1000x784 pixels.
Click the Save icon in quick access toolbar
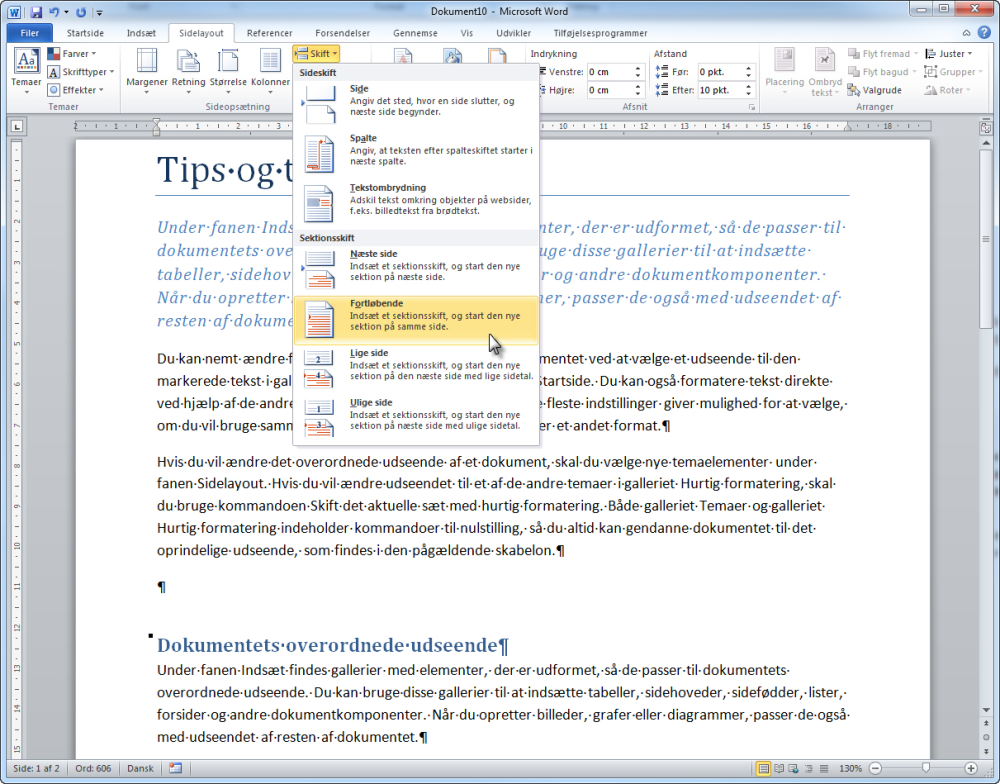click(x=36, y=11)
